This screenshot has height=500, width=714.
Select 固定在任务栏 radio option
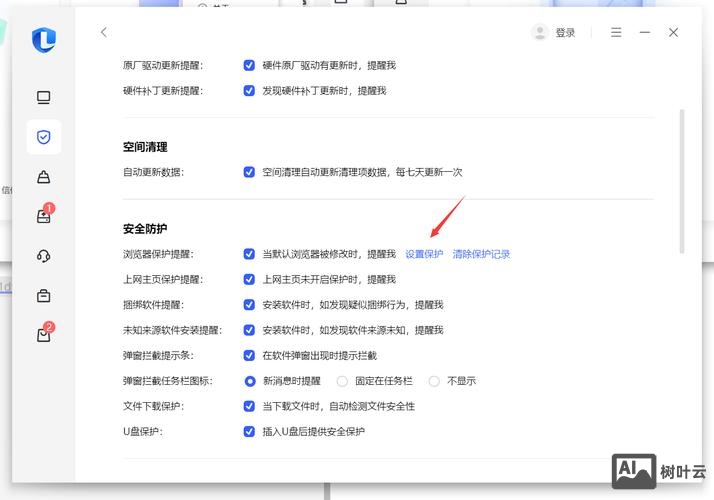[x=342, y=381]
